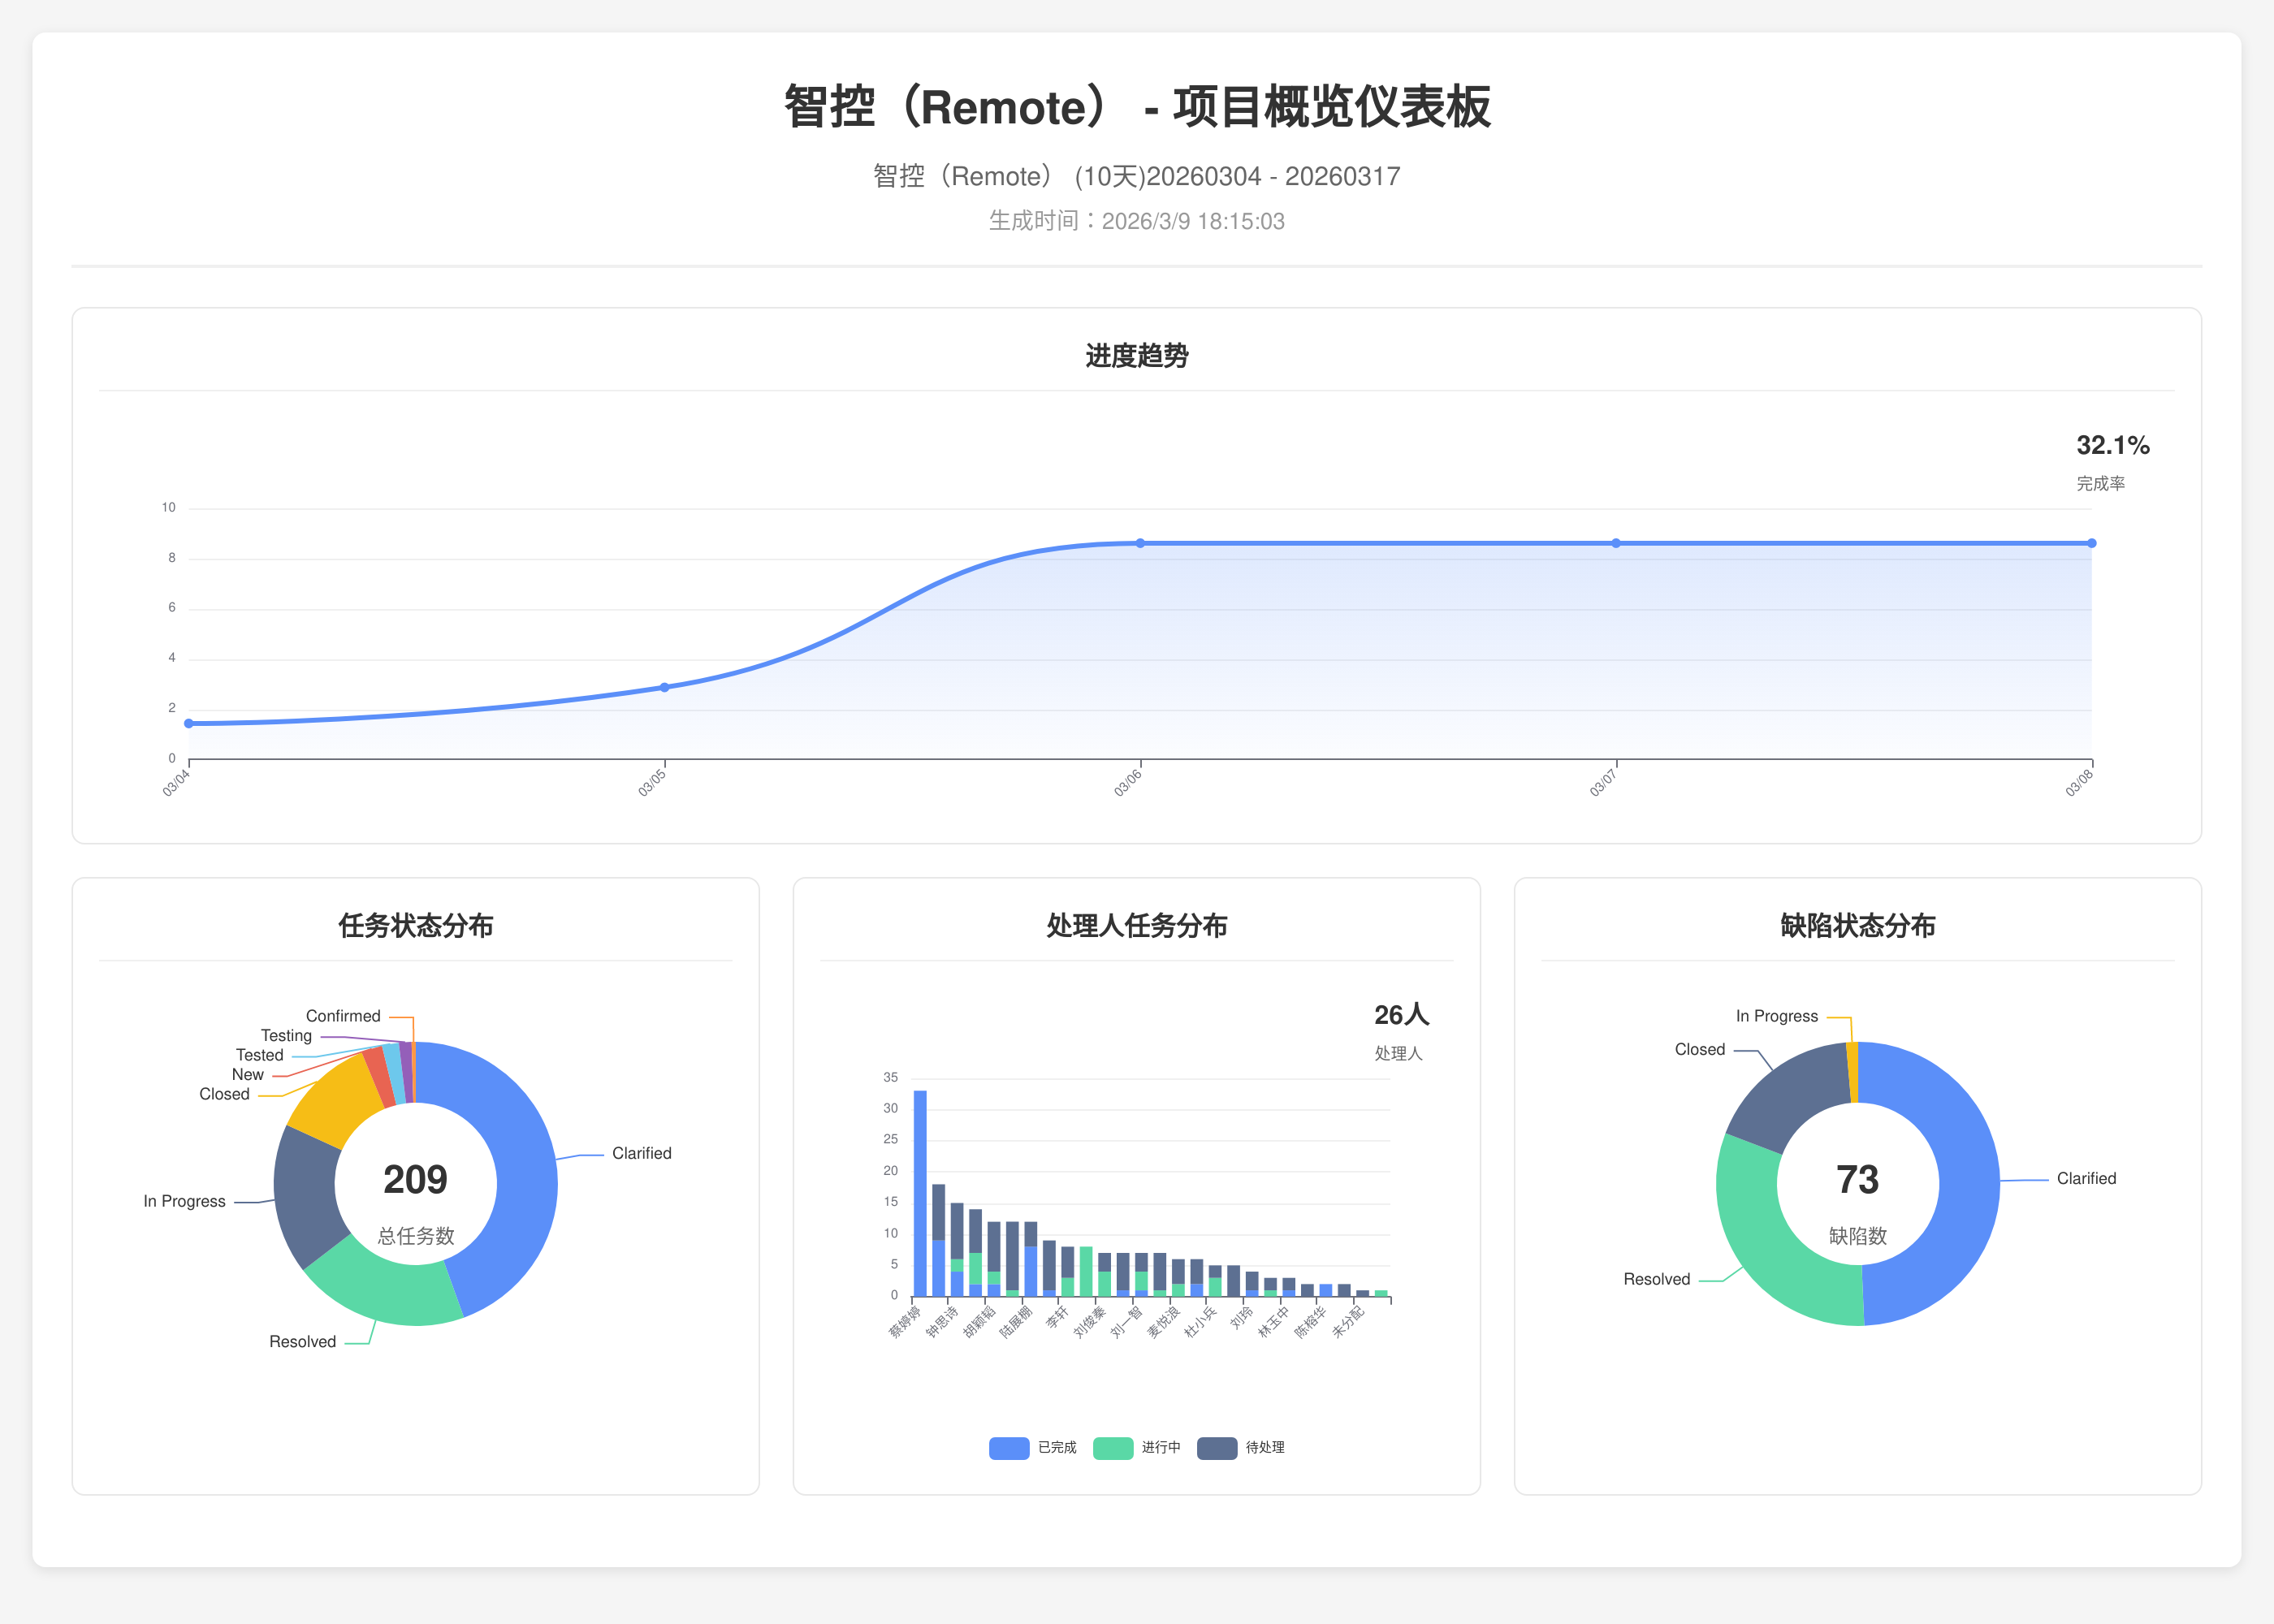Viewport: 2274px width, 1624px height.
Task: Click the 03/06 data point on trend line
Action: pos(1140,543)
